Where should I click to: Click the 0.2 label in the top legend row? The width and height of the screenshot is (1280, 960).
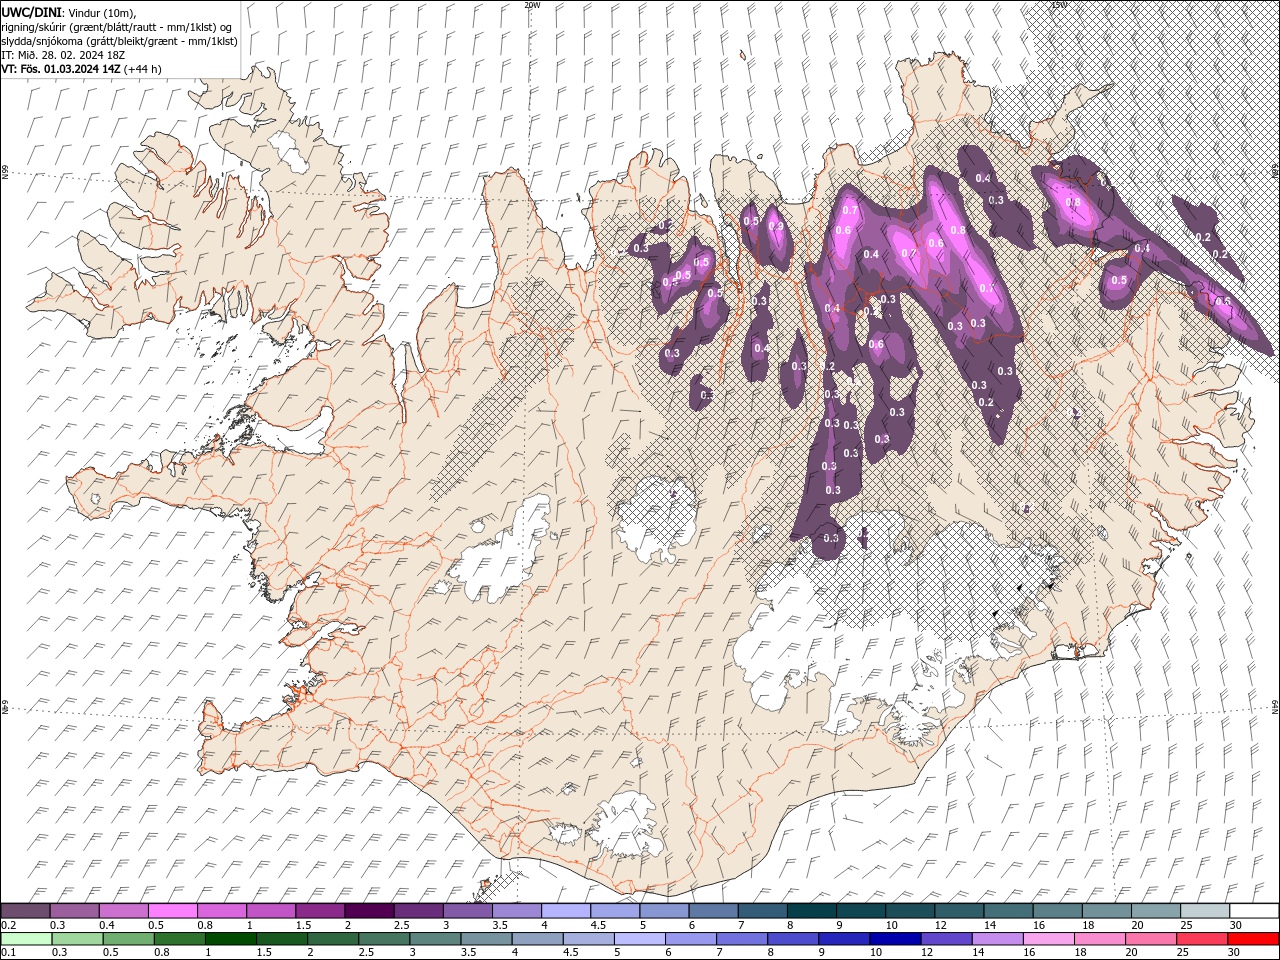click(x=7, y=925)
